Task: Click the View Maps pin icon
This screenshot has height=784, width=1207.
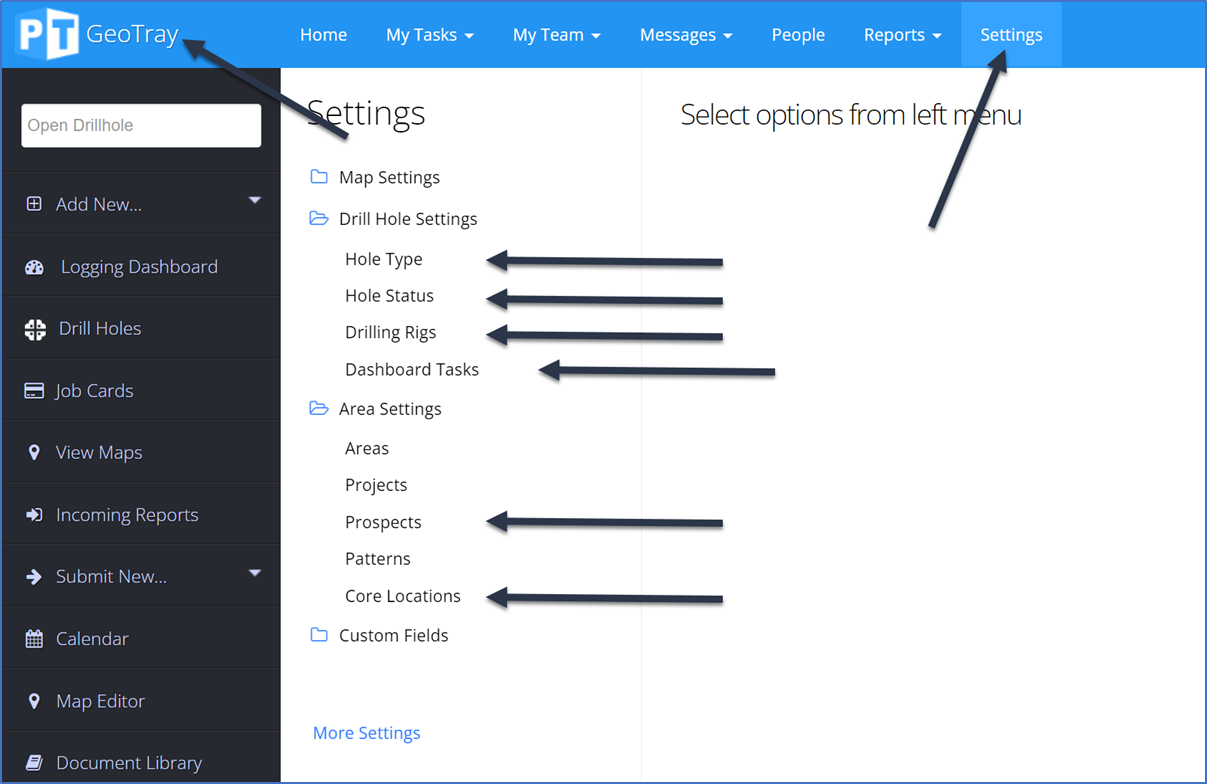Action: [x=33, y=451]
